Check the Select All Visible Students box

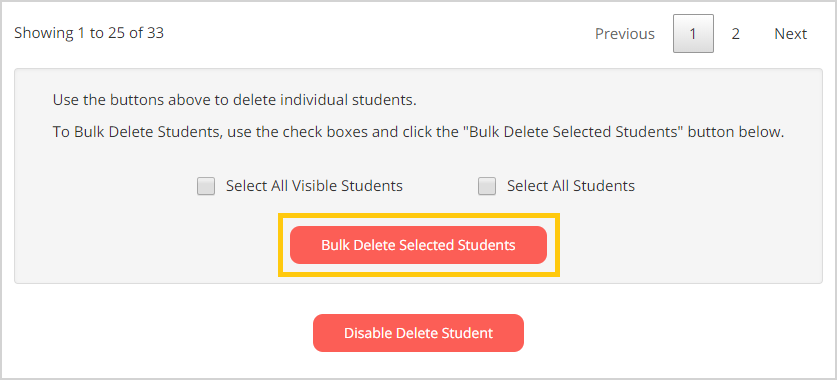206,186
